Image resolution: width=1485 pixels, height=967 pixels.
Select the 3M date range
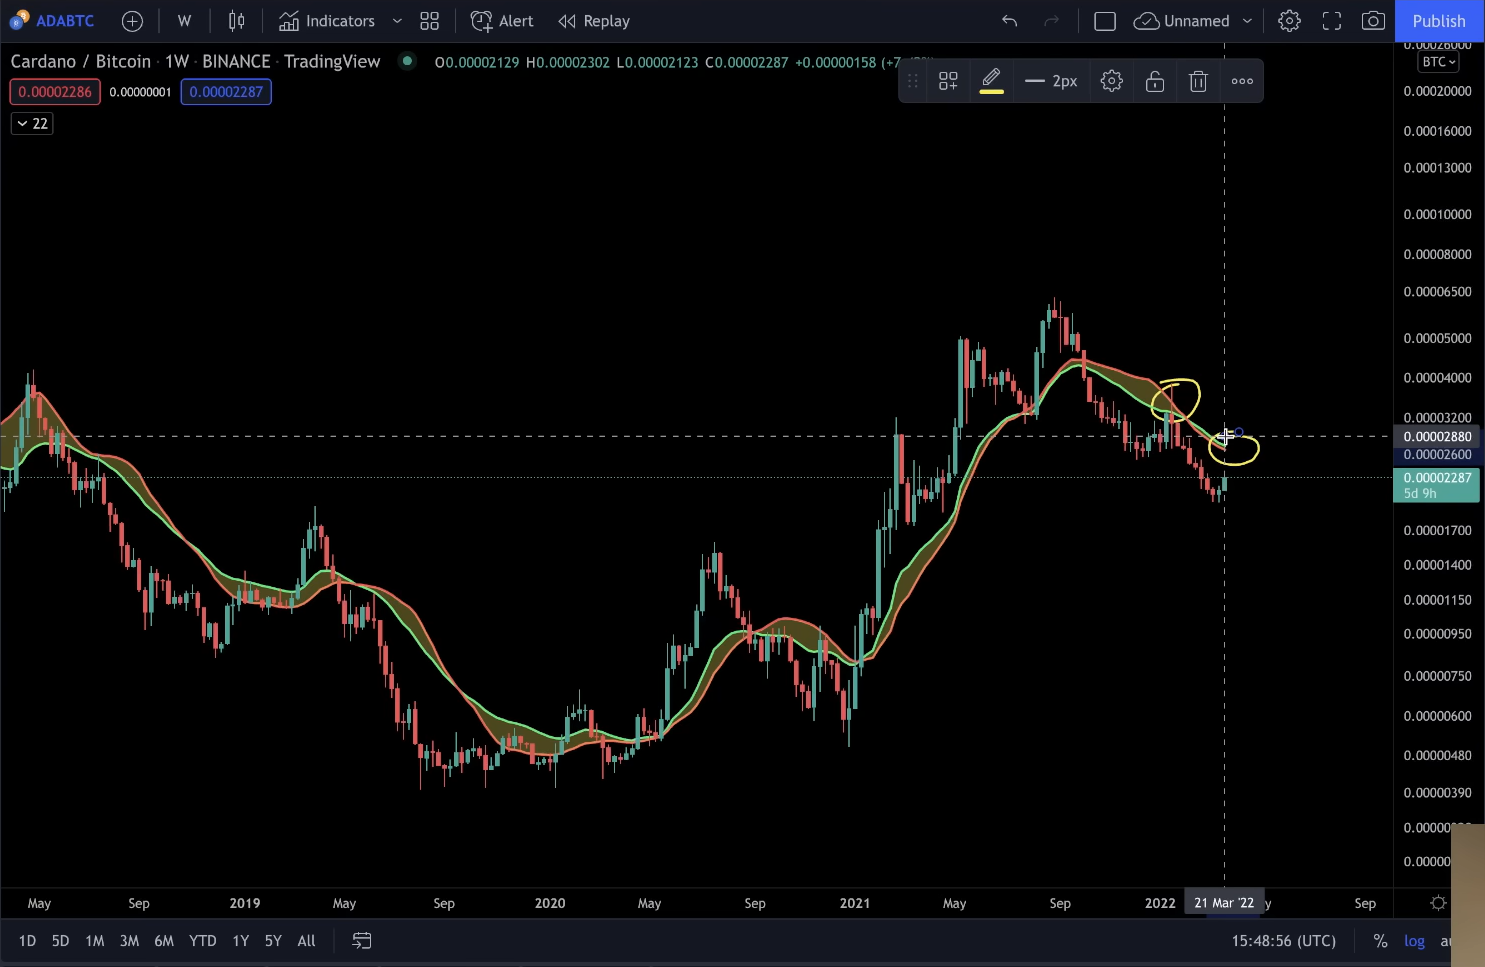point(129,941)
